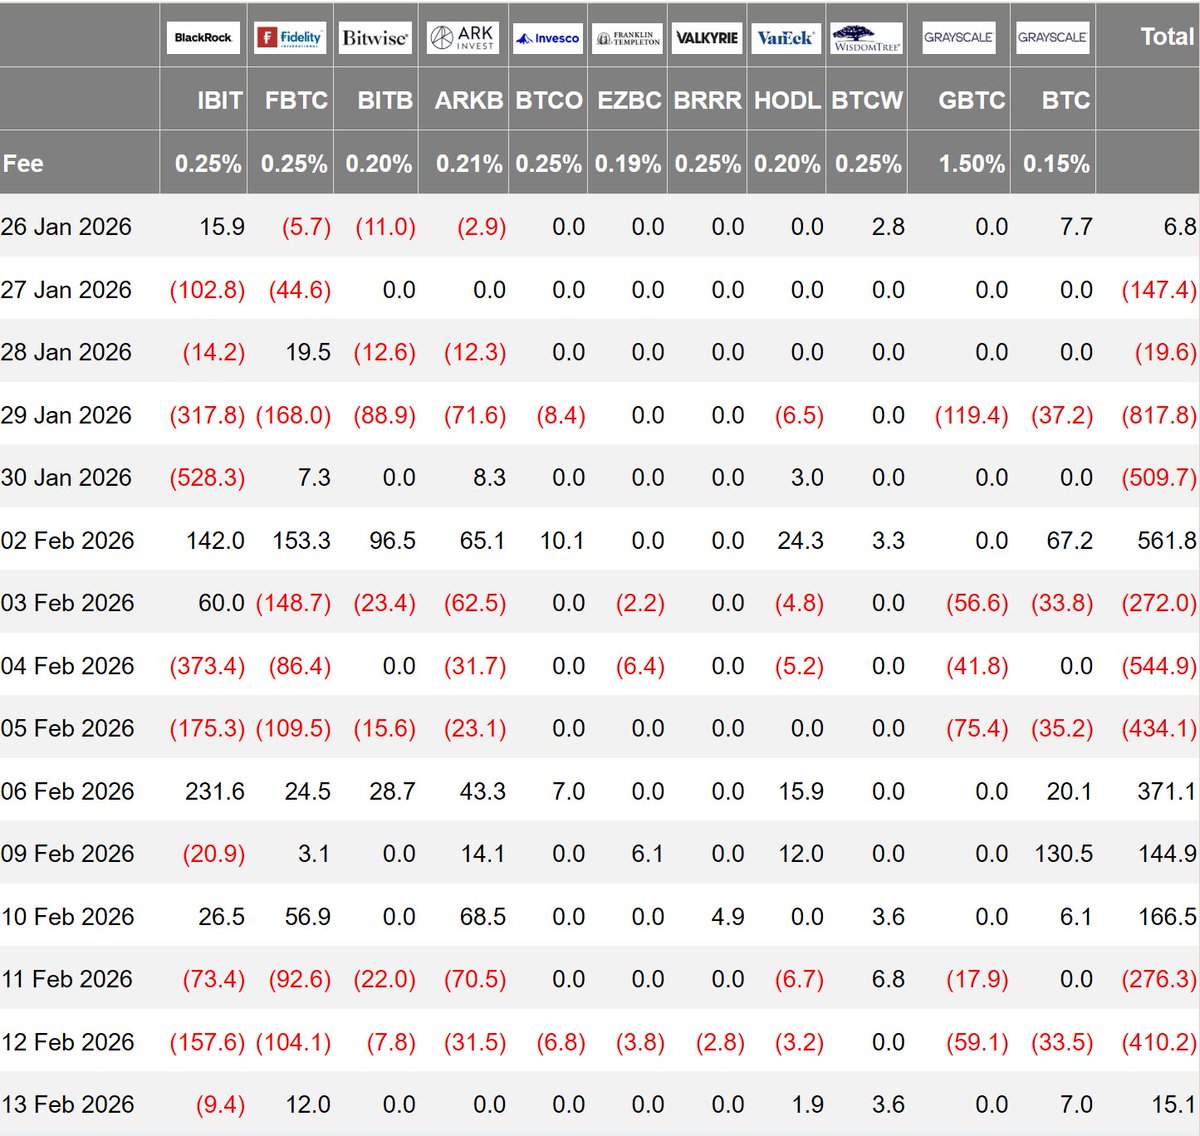Select the EZBC column header
The image size is (1200, 1136).
click(629, 101)
